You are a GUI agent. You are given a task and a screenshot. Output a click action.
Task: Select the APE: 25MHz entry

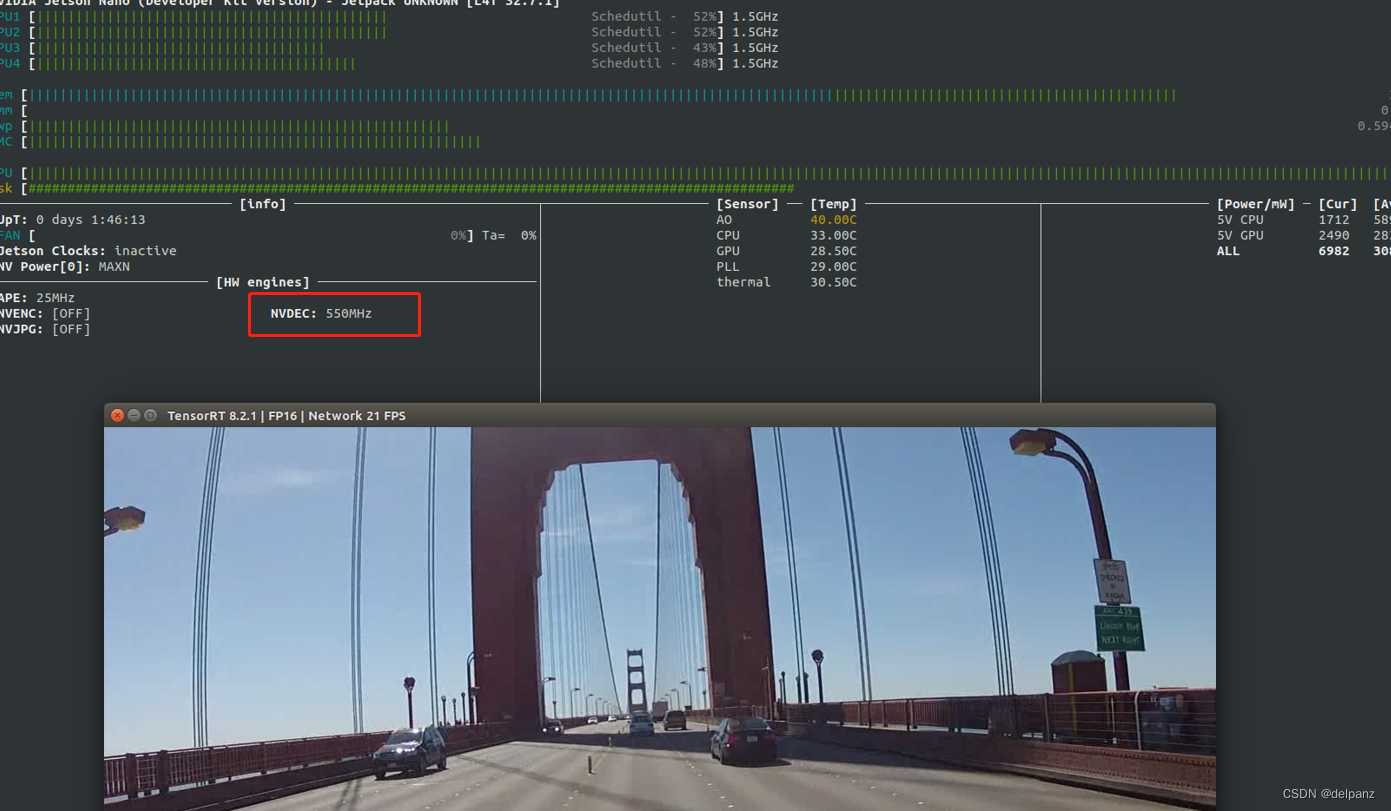pos(38,298)
